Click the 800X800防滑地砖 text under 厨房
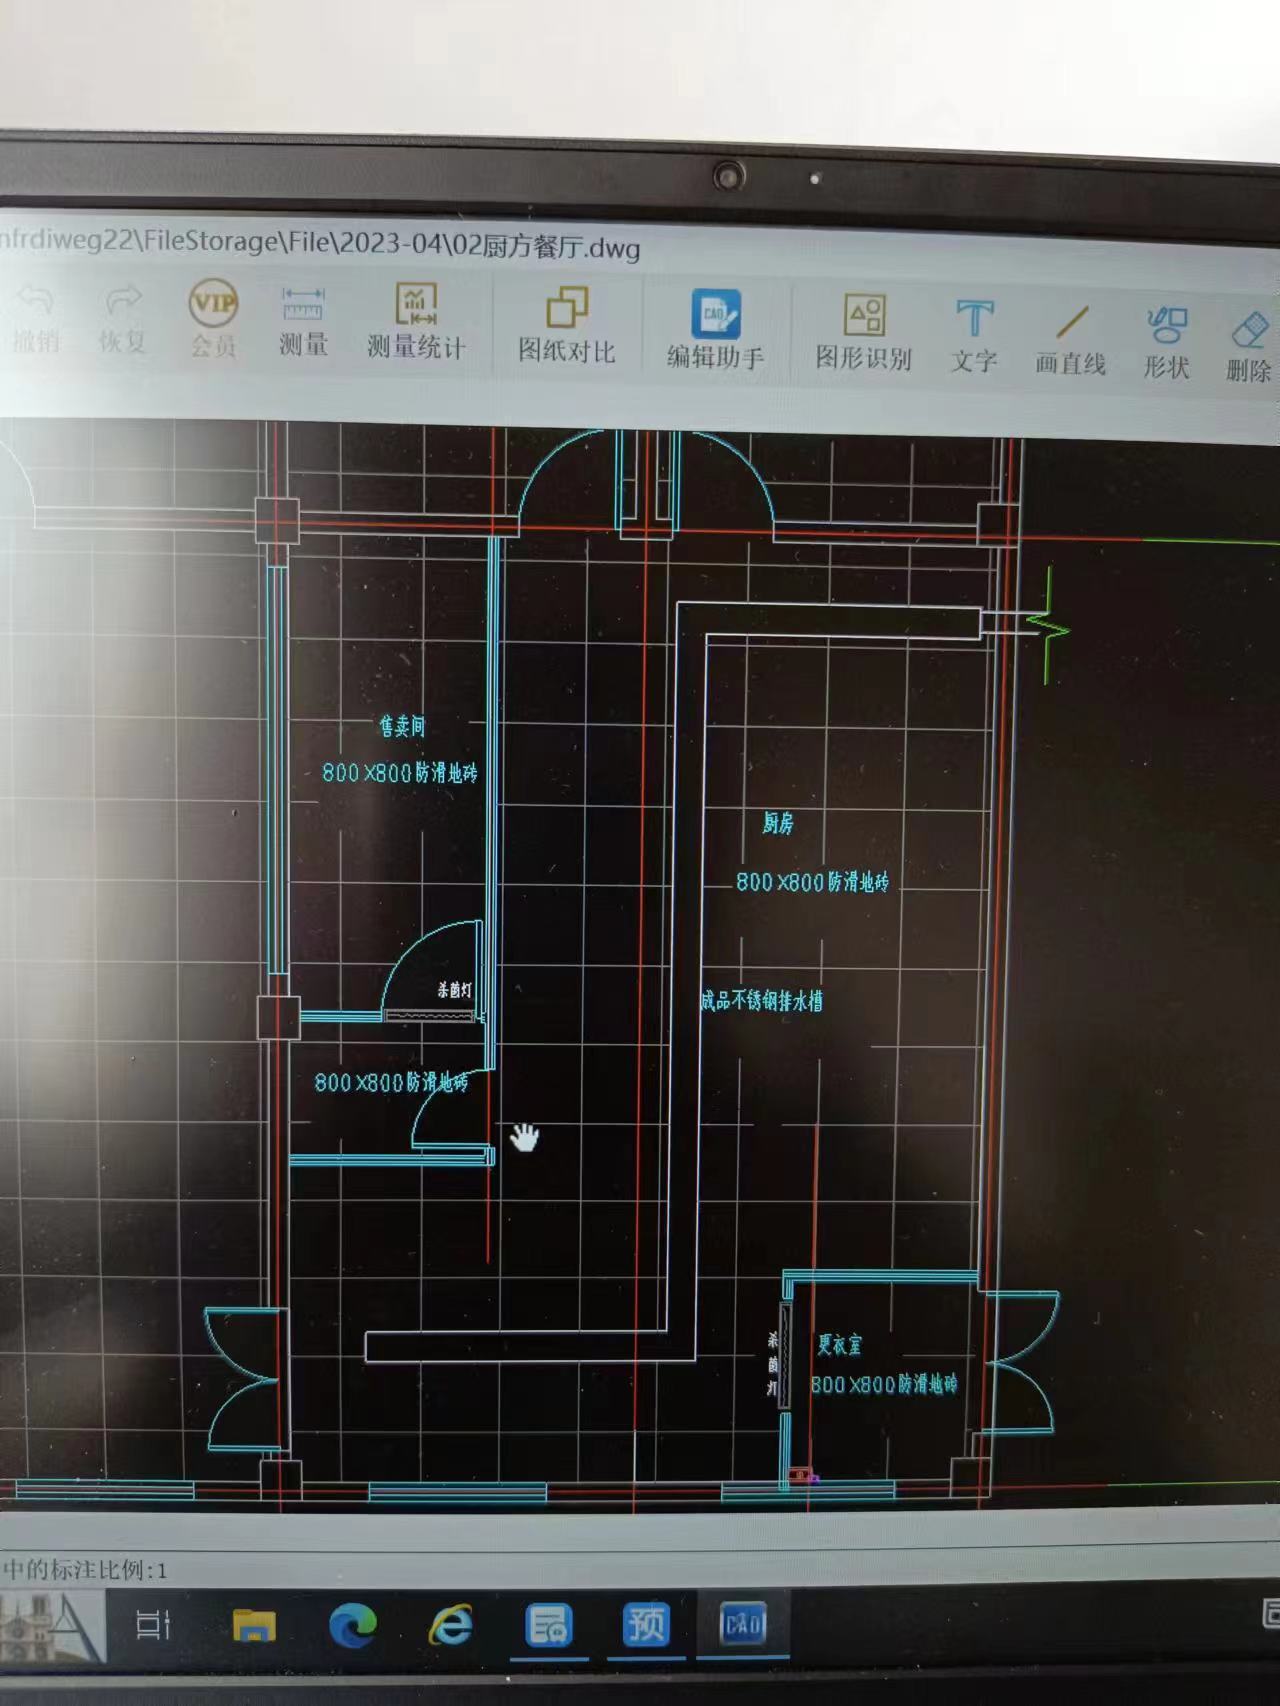 pos(813,882)
